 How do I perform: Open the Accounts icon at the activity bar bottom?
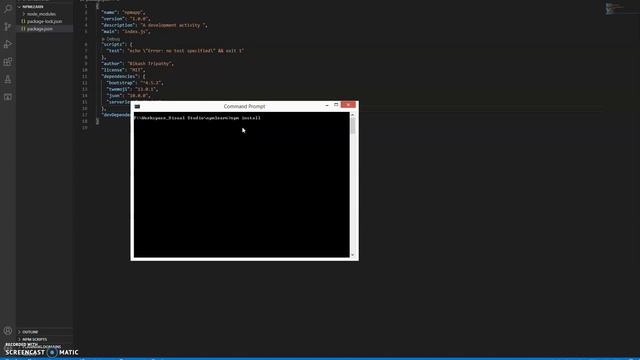point(7,331)
